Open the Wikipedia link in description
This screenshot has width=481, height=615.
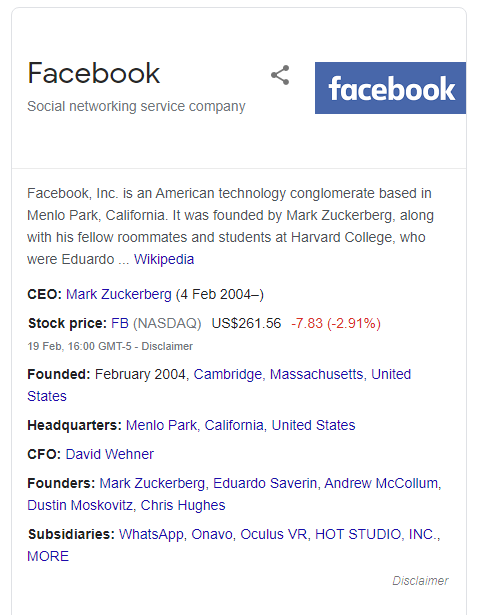pyautogui.click(x=164, y=259)
